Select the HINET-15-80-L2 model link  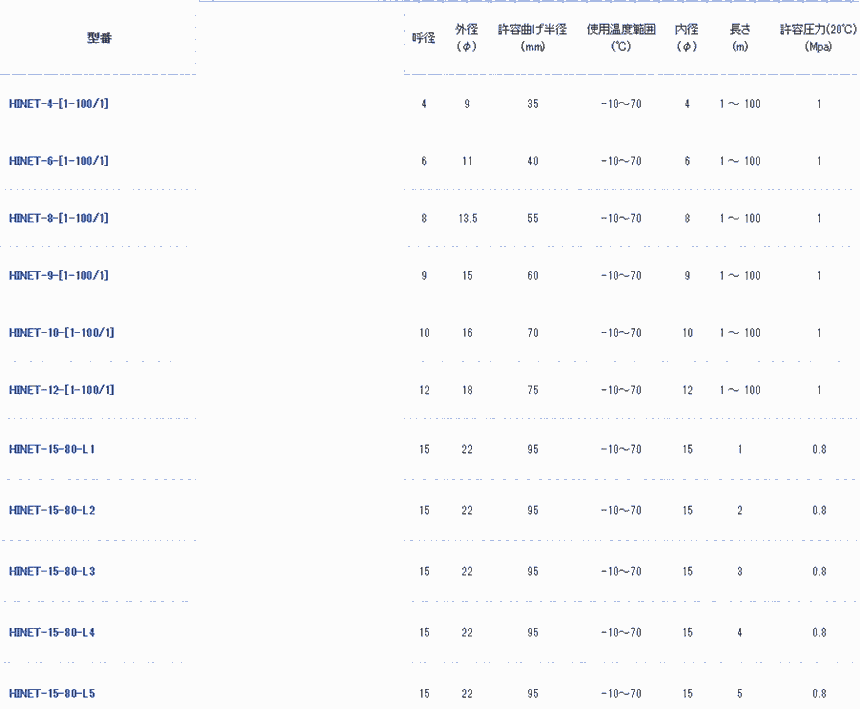(52, 511)
